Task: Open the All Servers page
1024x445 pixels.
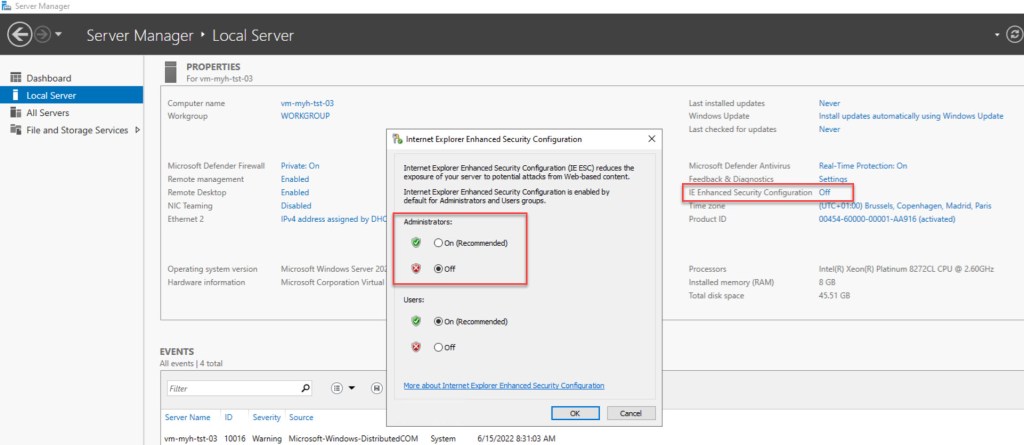Action: [x=46, y=113]
